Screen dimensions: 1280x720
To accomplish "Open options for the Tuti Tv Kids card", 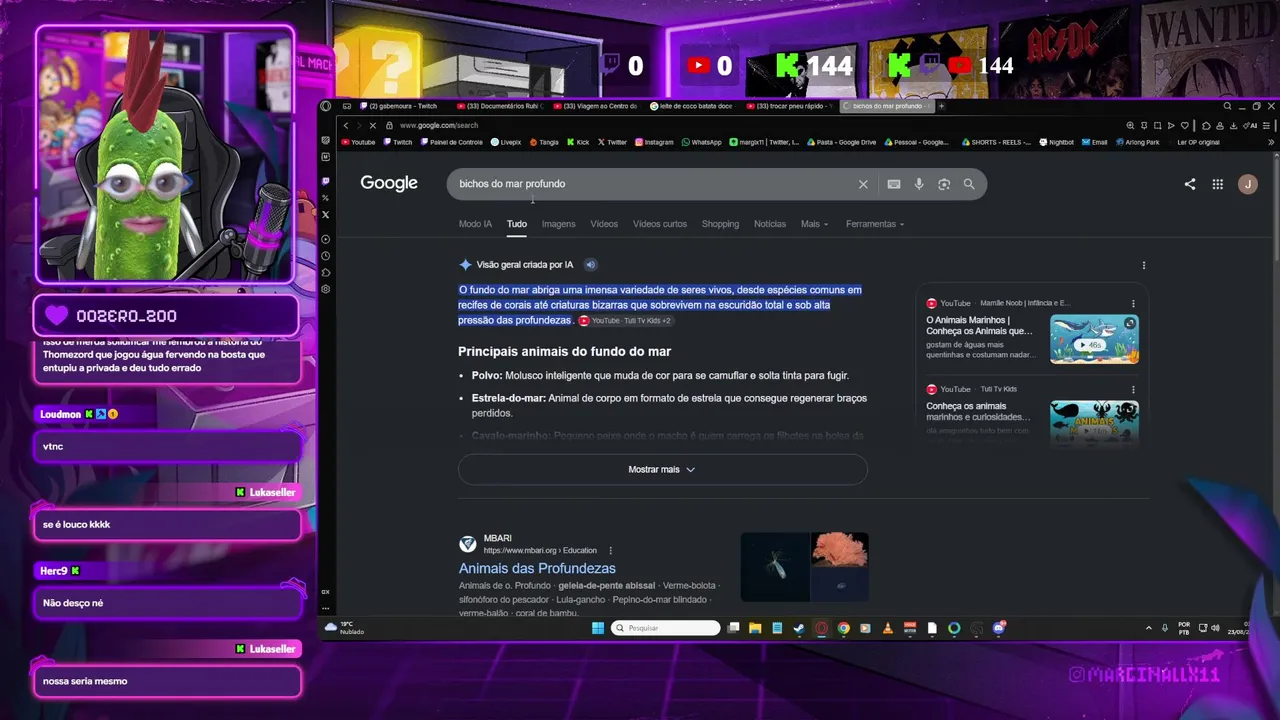I will point(1133,389).
